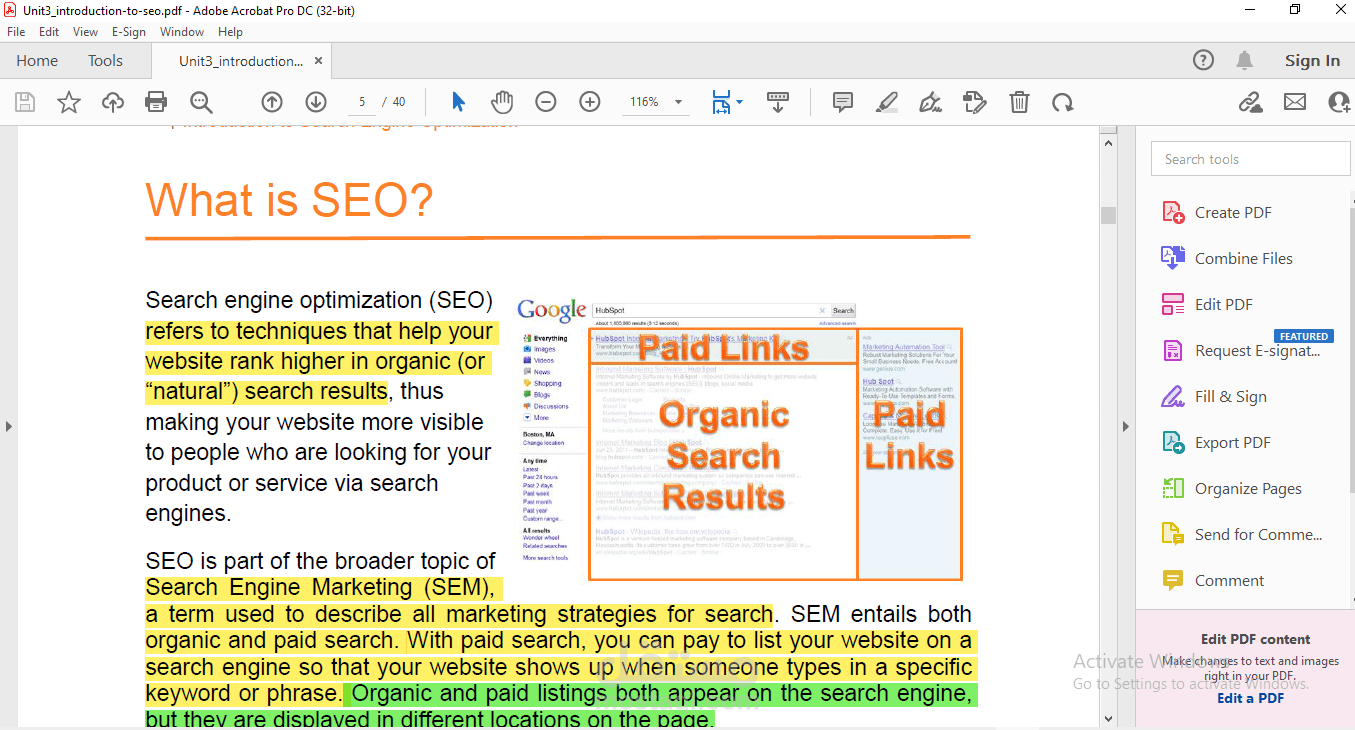Add a sticky note comment
The image size is (1355, 730).
coord(843,102)
